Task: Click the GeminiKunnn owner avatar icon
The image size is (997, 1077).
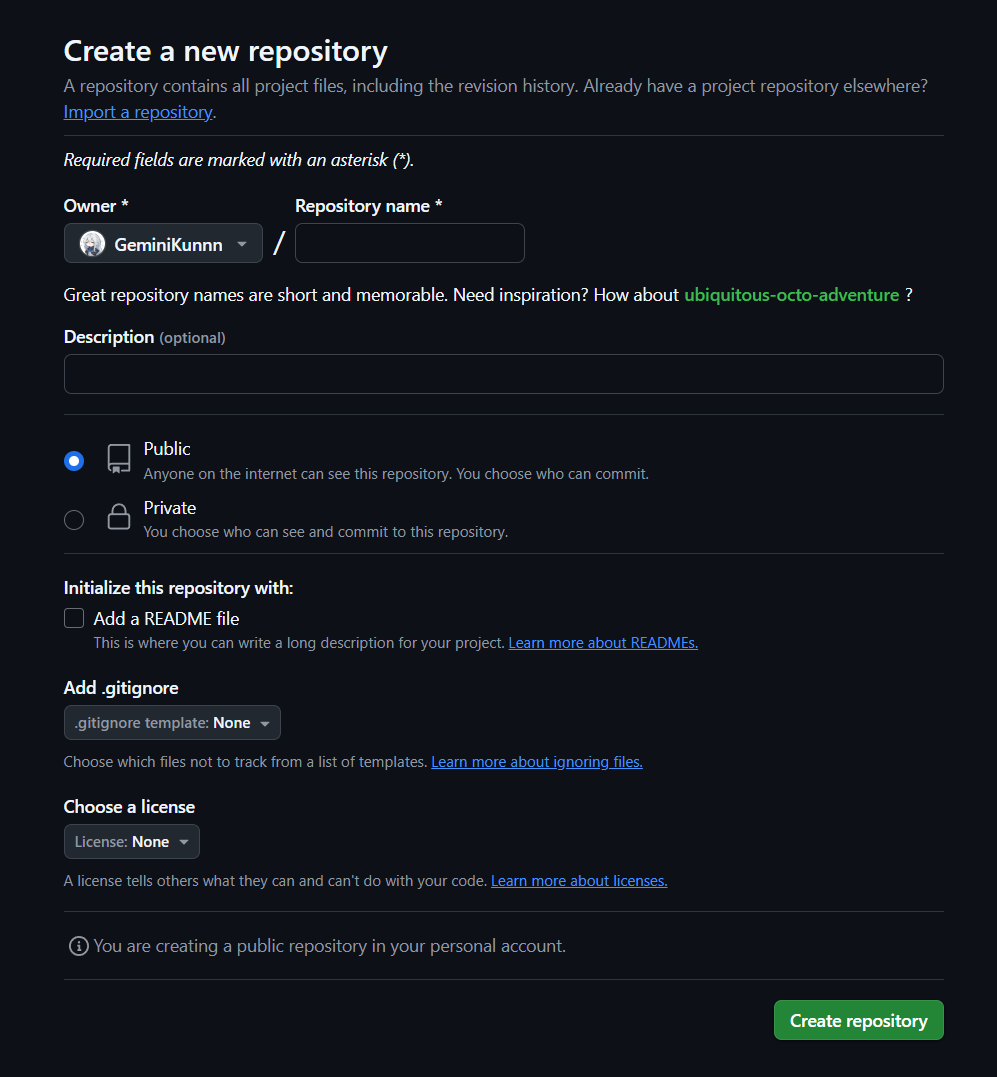Action: coord(92,244)
